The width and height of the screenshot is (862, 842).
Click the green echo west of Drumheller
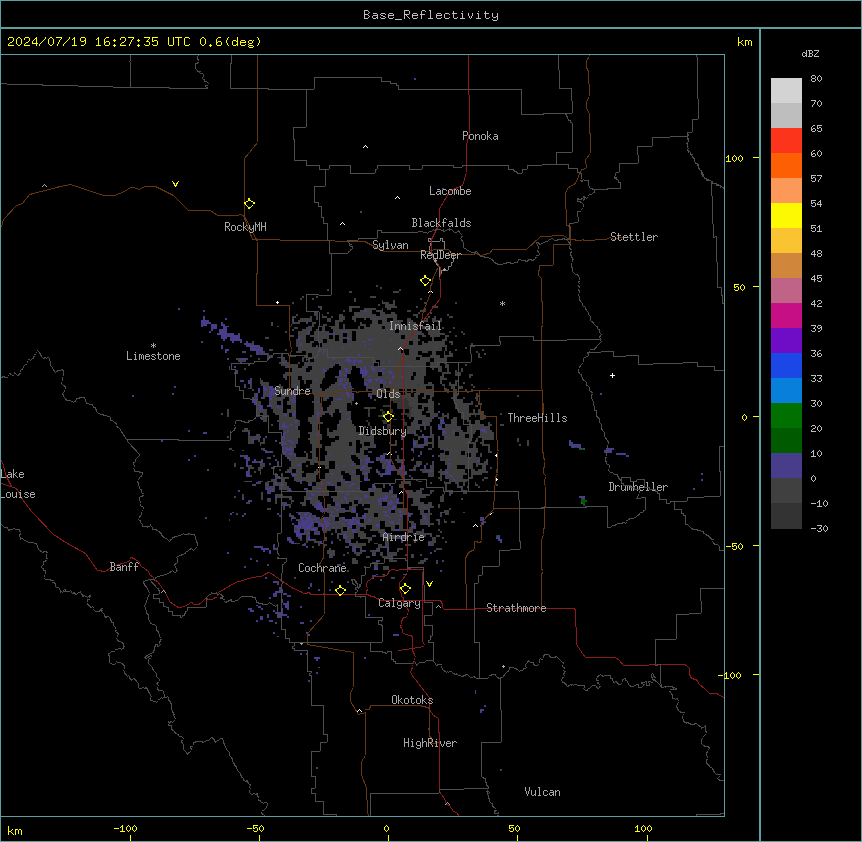point(583,500)
